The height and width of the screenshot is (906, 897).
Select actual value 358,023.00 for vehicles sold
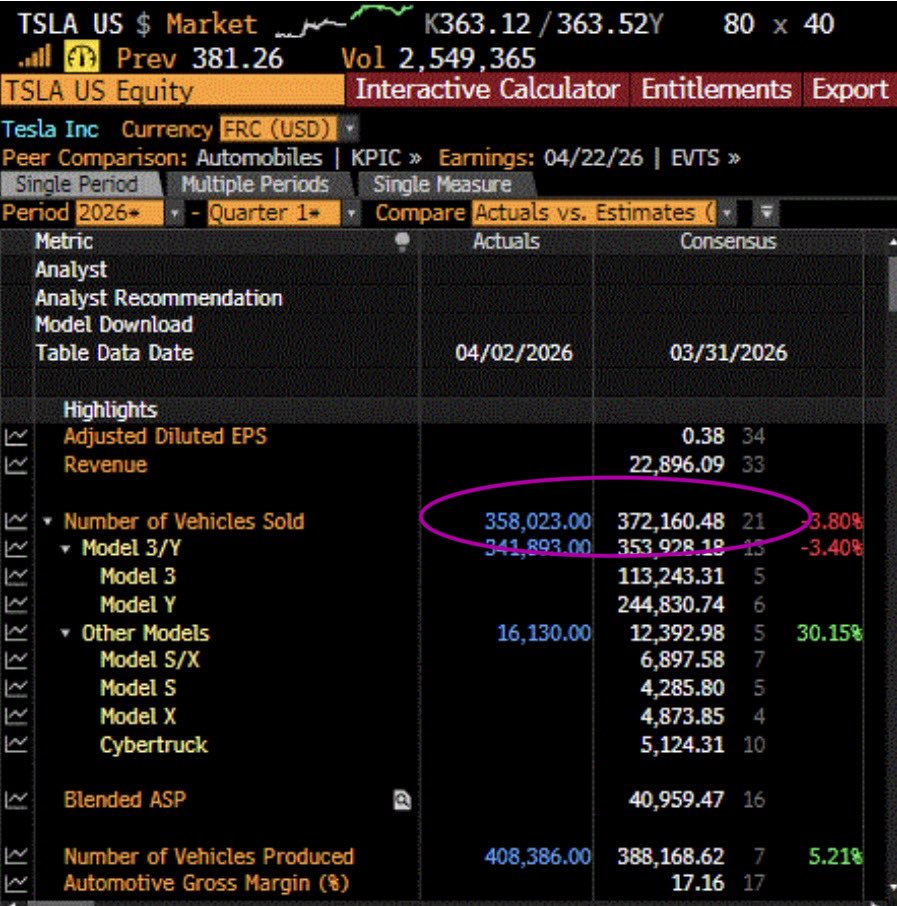(x=538, y=522)
